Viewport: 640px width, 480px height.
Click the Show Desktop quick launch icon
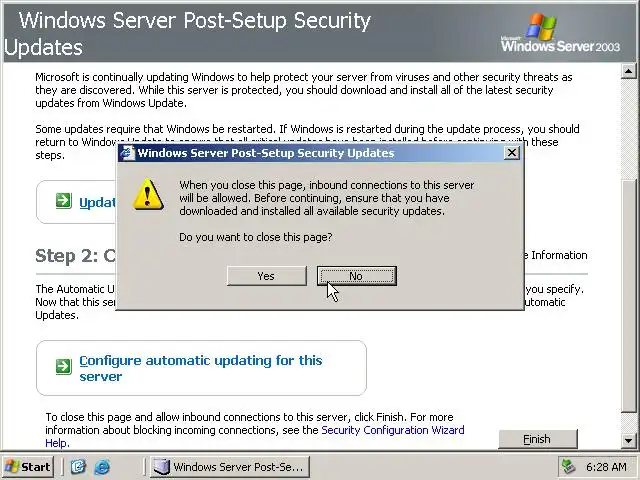pos(78,467)
